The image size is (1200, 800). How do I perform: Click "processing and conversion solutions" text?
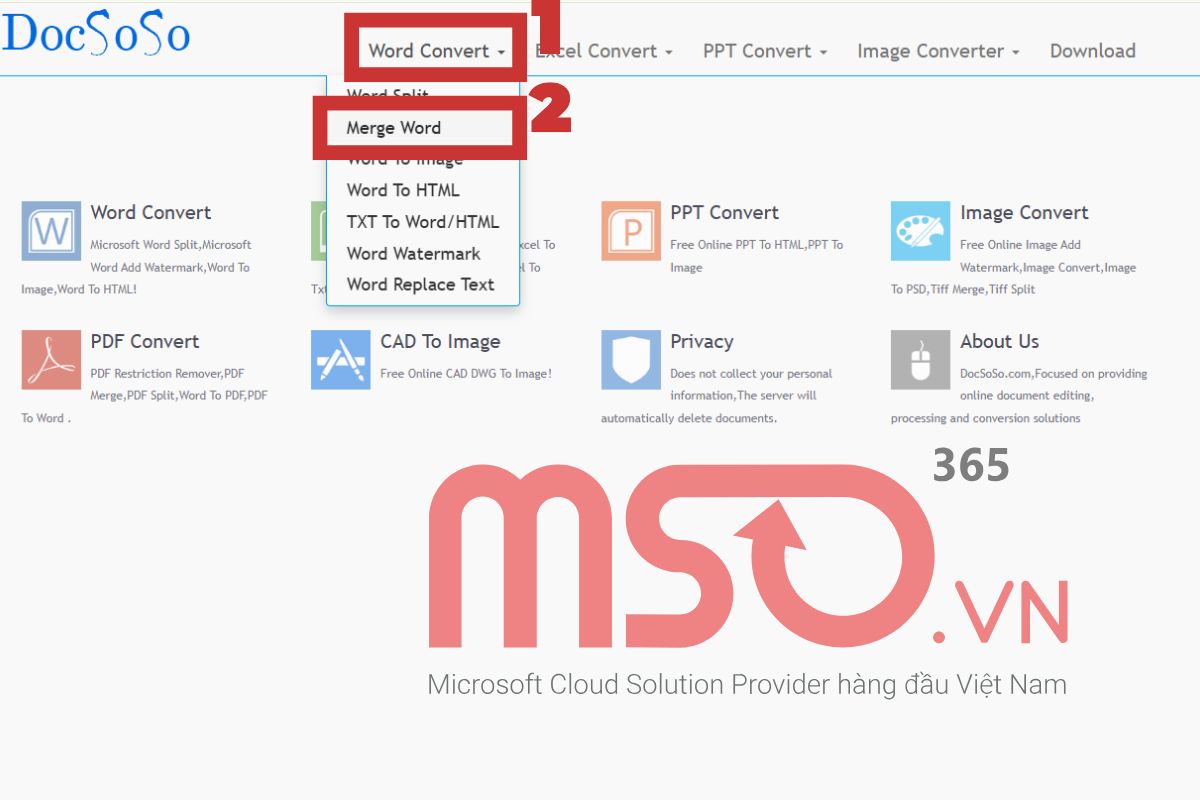tap(986, 419)
